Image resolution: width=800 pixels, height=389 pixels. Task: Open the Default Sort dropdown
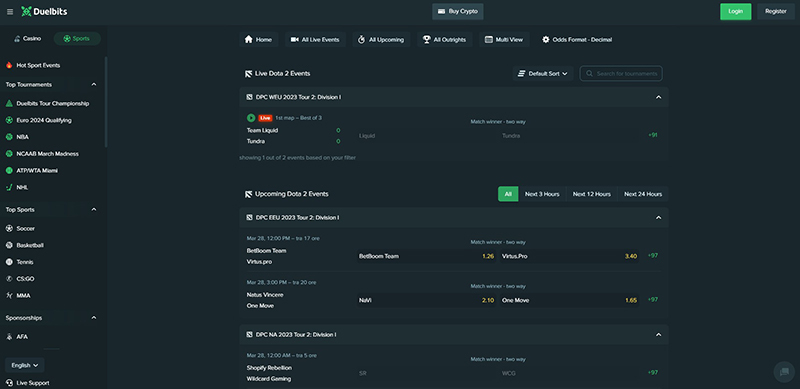[543, 74]
